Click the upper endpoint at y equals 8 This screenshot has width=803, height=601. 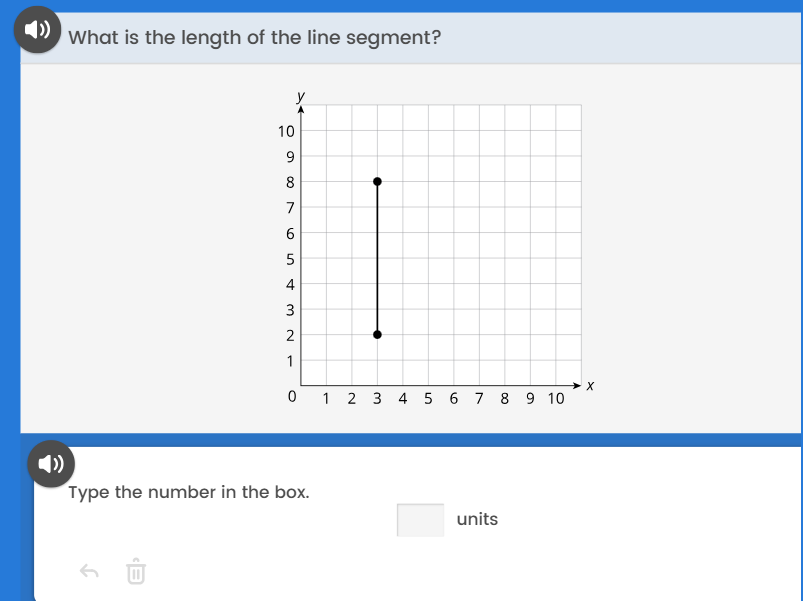point(377,182)
